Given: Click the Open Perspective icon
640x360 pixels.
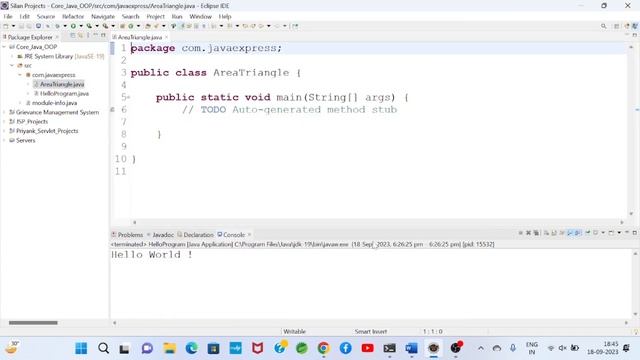Looking at the screenshot, I should (x=617, y=26).
